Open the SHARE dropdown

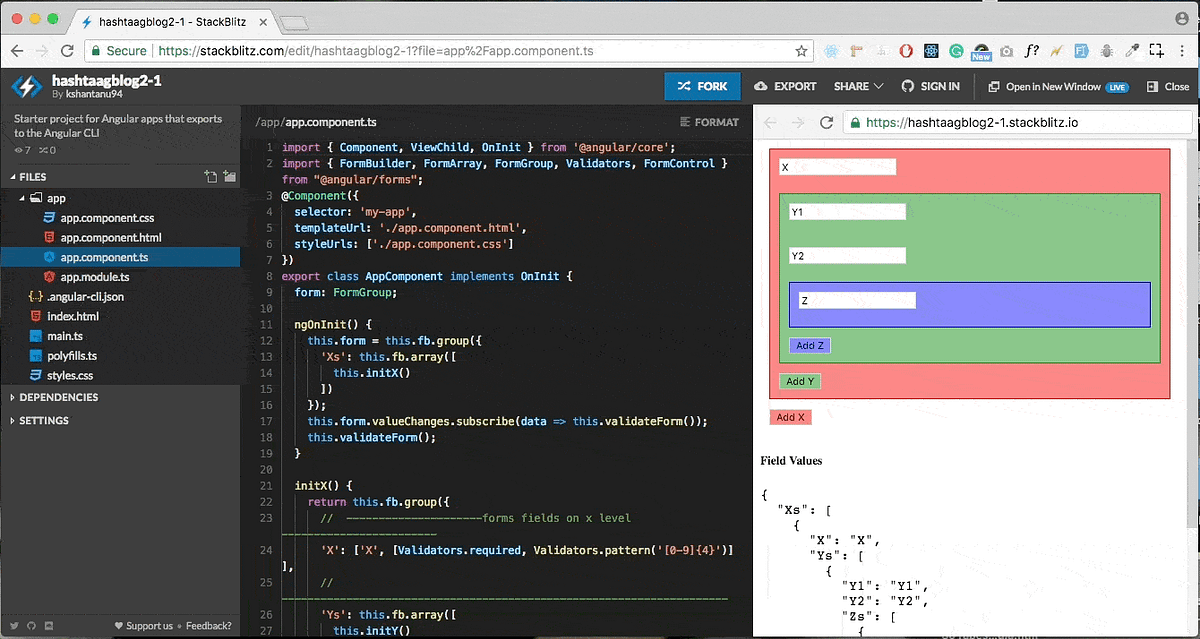pos(855,86)
